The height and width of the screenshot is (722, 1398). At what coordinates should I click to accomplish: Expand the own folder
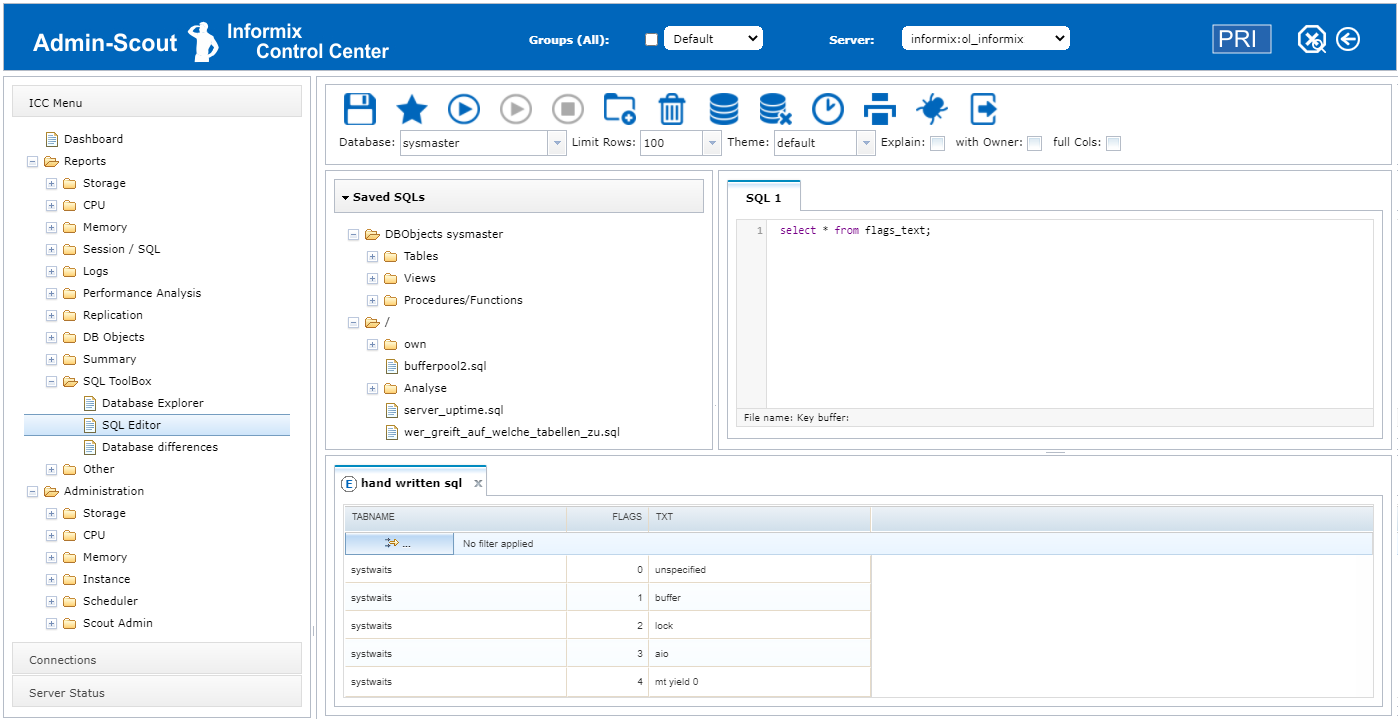(373, 344)
